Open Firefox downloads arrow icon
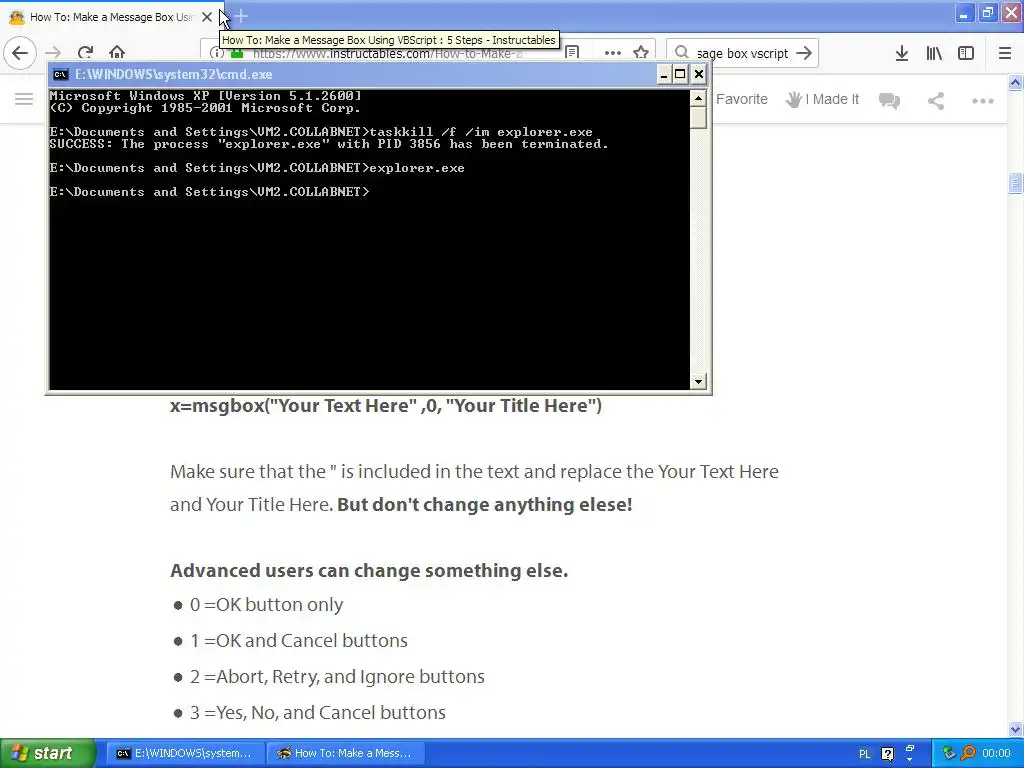The image size is (1024, 768). (902, 53)
